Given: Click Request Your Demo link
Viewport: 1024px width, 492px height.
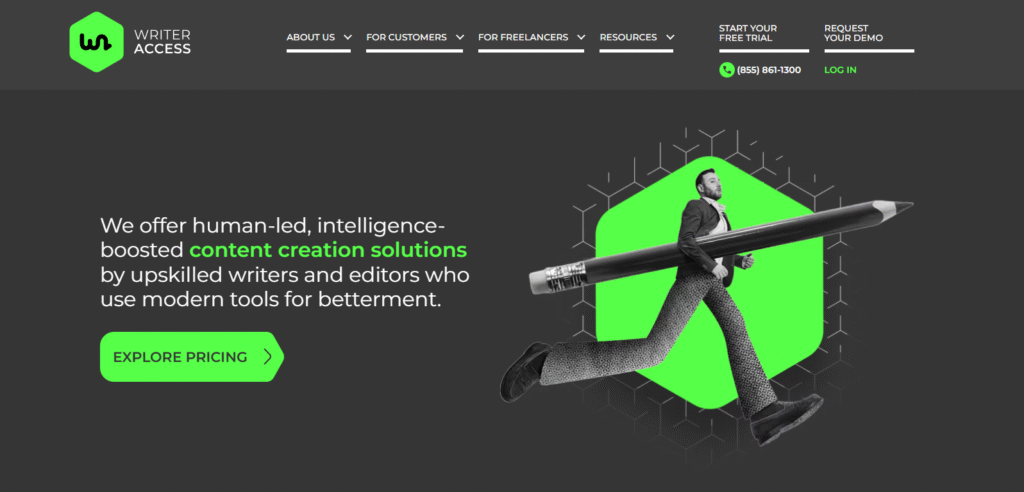Looking at the screenshot, I should [854, 33].
